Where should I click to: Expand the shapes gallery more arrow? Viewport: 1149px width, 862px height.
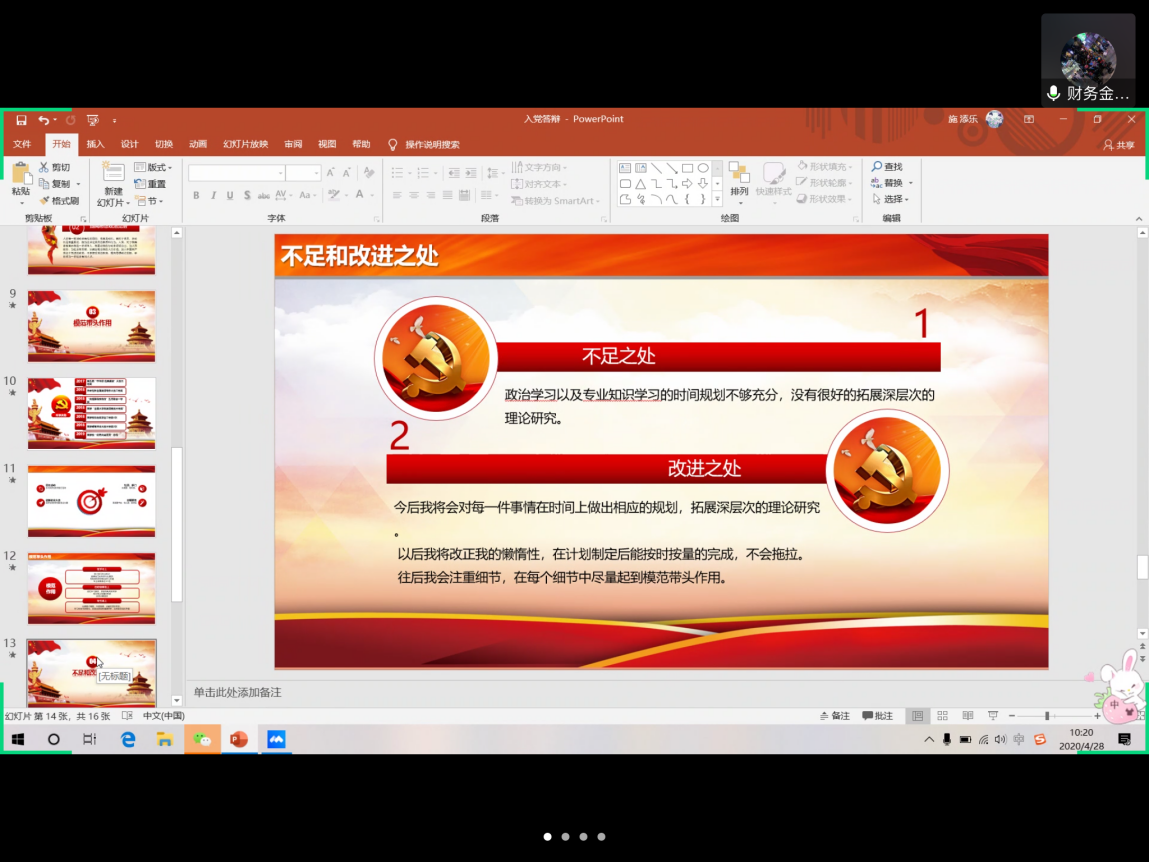click(717, 200)
